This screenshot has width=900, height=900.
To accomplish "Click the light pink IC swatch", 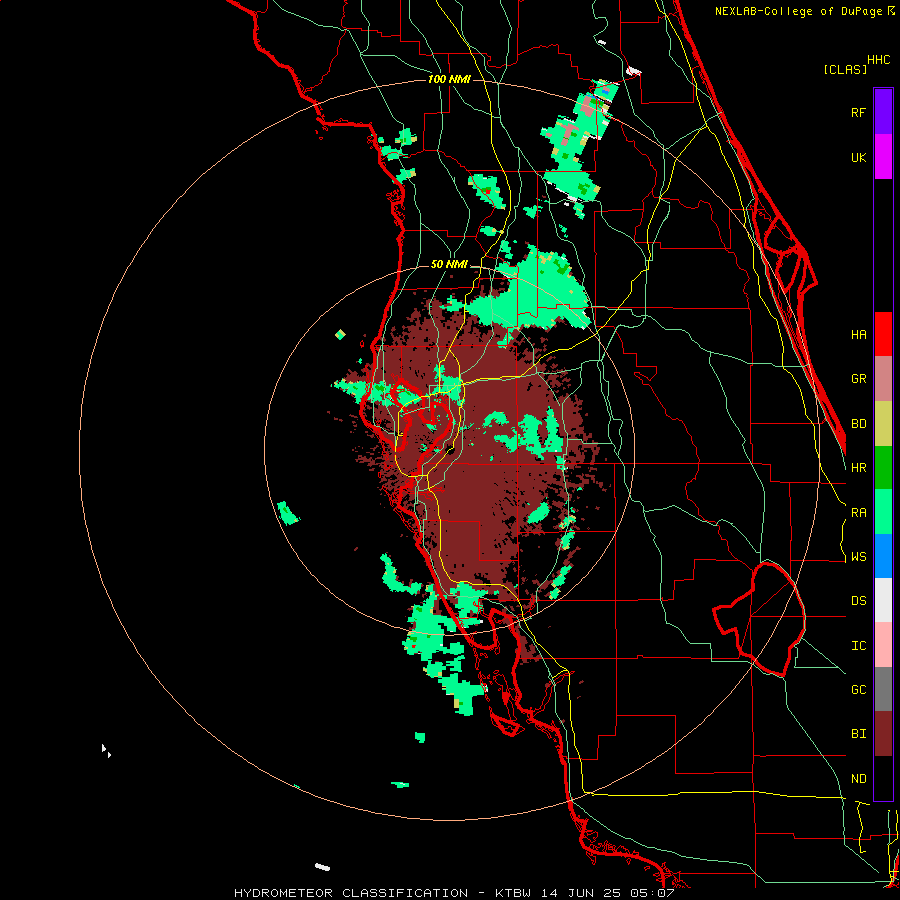I will (883, 645).
